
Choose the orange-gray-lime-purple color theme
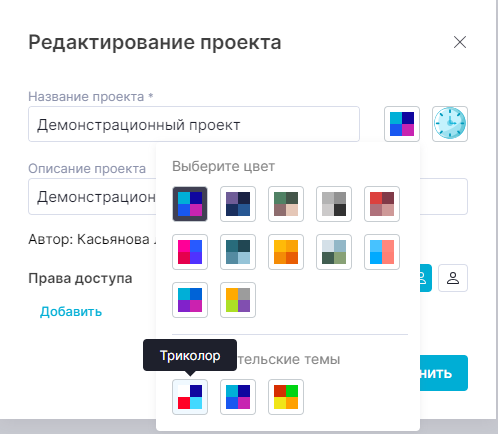pyautogui.click(x=238, y=300)
